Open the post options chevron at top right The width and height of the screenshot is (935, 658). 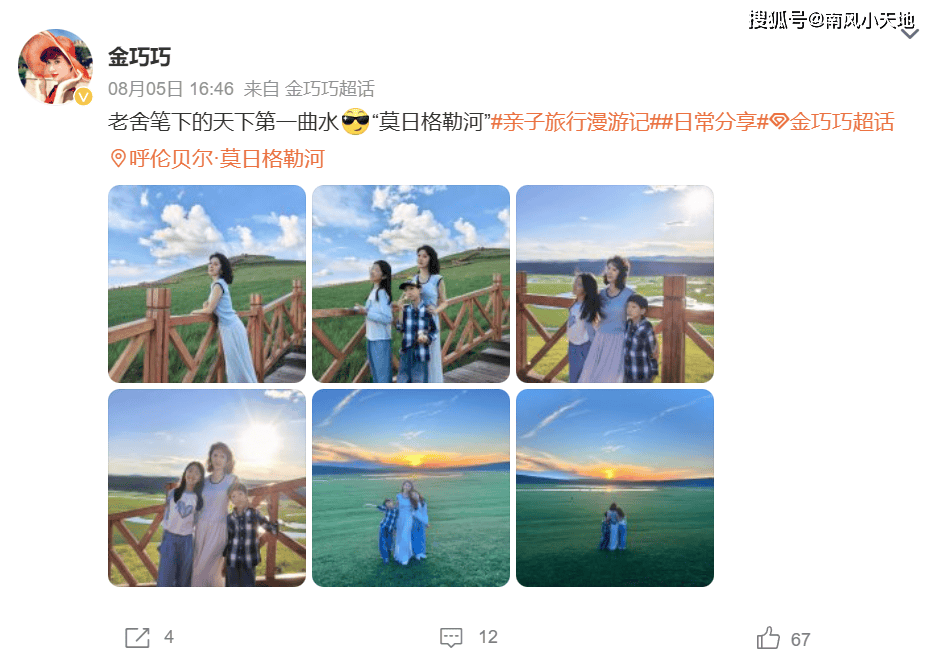909,35
